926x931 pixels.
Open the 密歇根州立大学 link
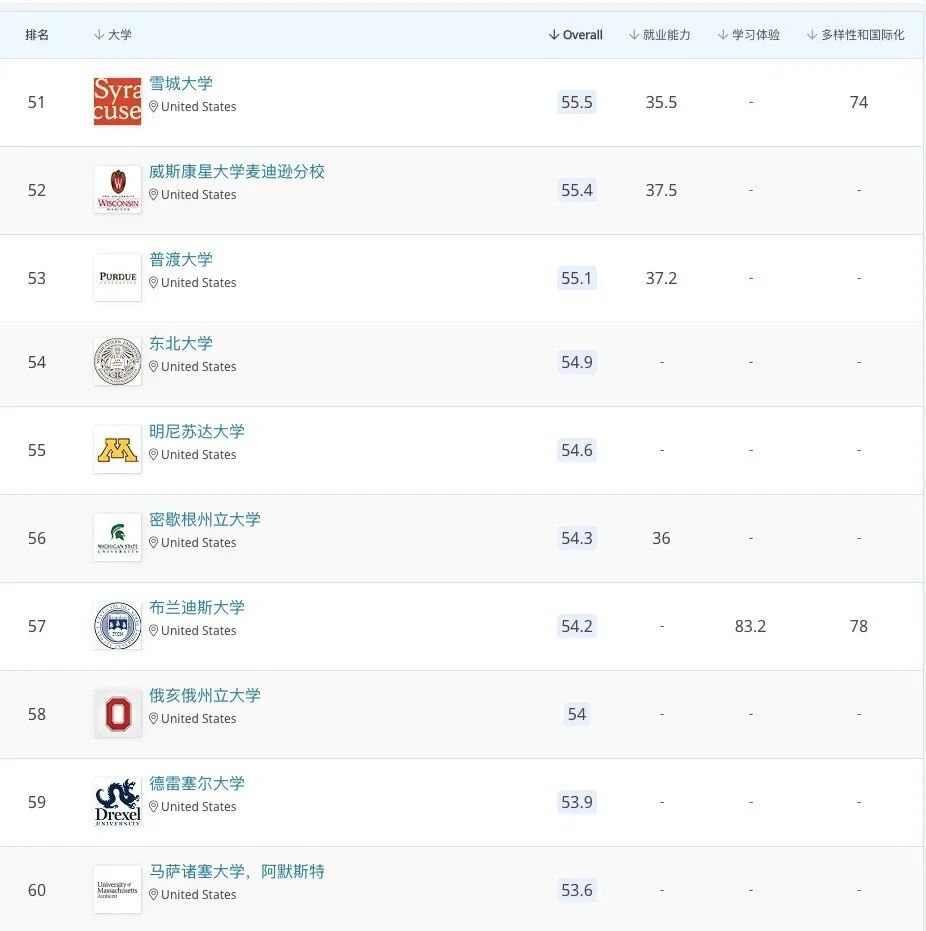204,520
